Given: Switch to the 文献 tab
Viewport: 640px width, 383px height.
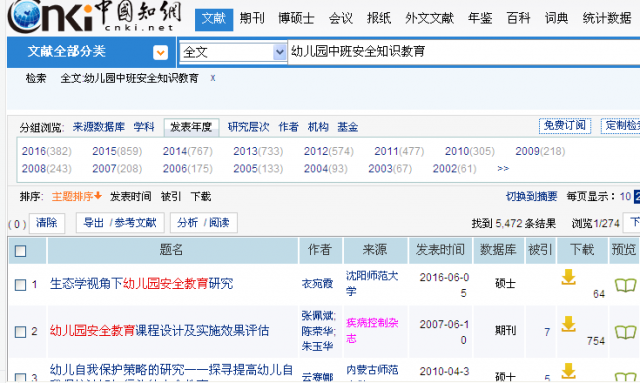Looking at the screenshot, I should (214, 19).
